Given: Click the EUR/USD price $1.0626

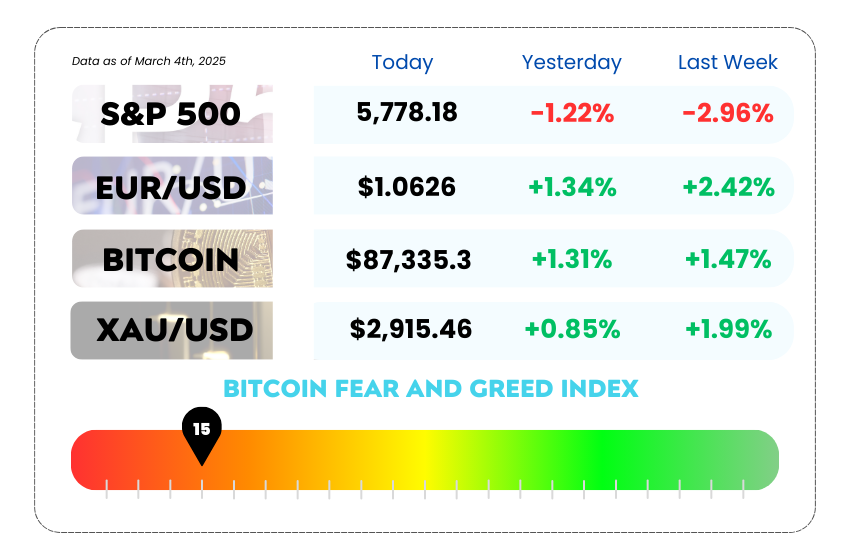Looking at the screenshot, I should click(407, 186).
